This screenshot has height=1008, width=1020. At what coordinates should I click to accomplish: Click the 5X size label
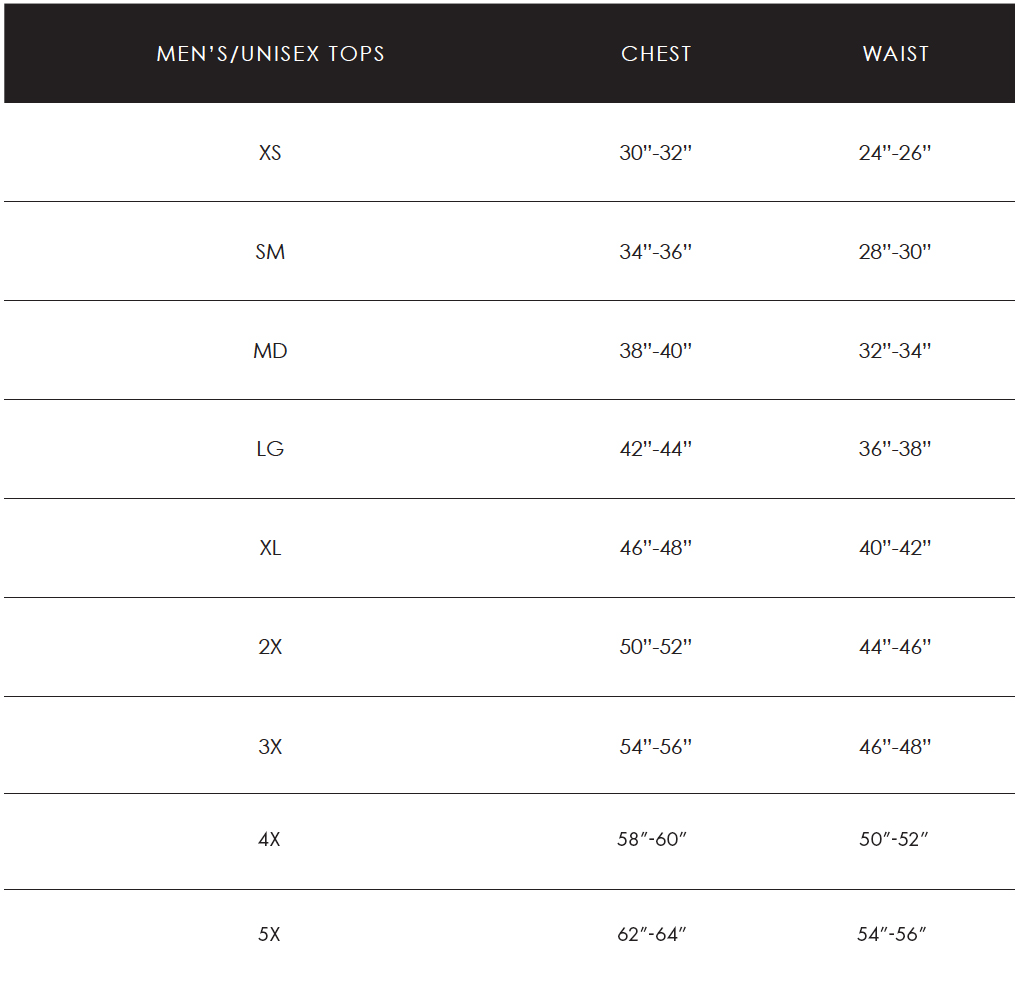pyautogui.click(x=270, y=935)
